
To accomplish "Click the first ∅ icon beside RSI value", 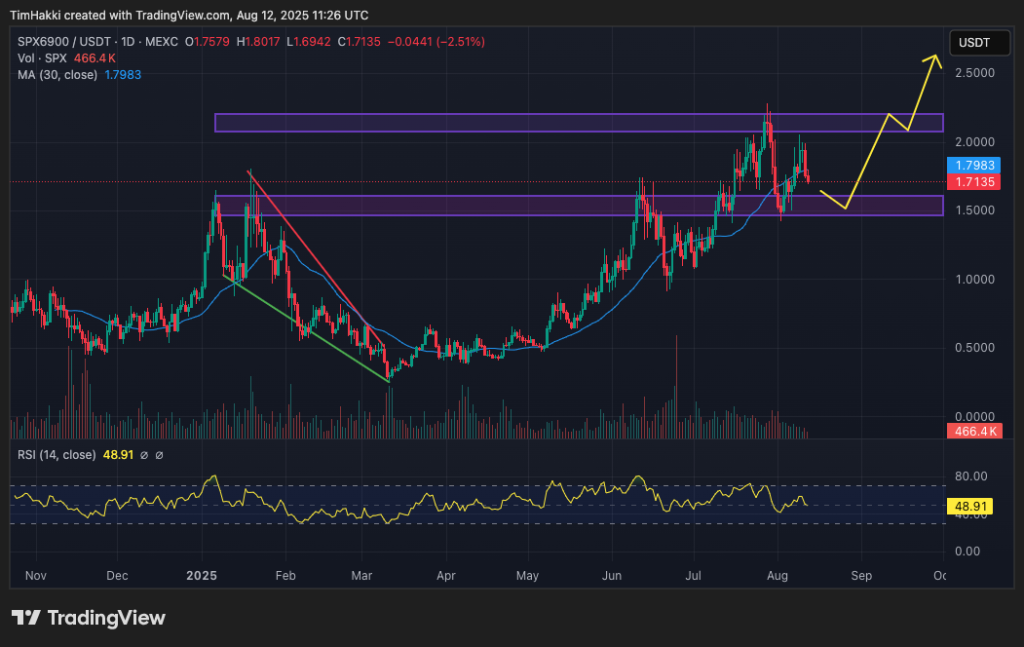I will click(144, 455).
